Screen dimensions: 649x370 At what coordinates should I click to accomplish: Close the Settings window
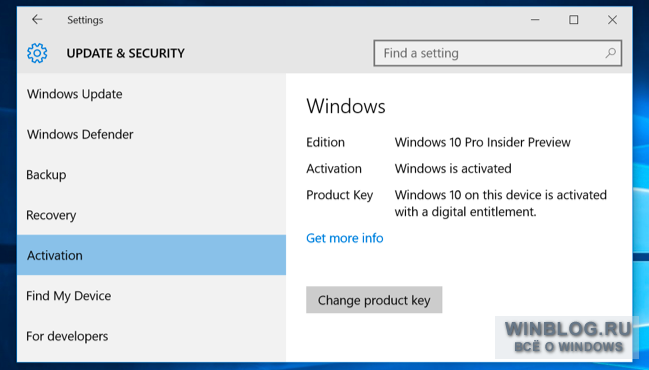[x=612, y=19]
